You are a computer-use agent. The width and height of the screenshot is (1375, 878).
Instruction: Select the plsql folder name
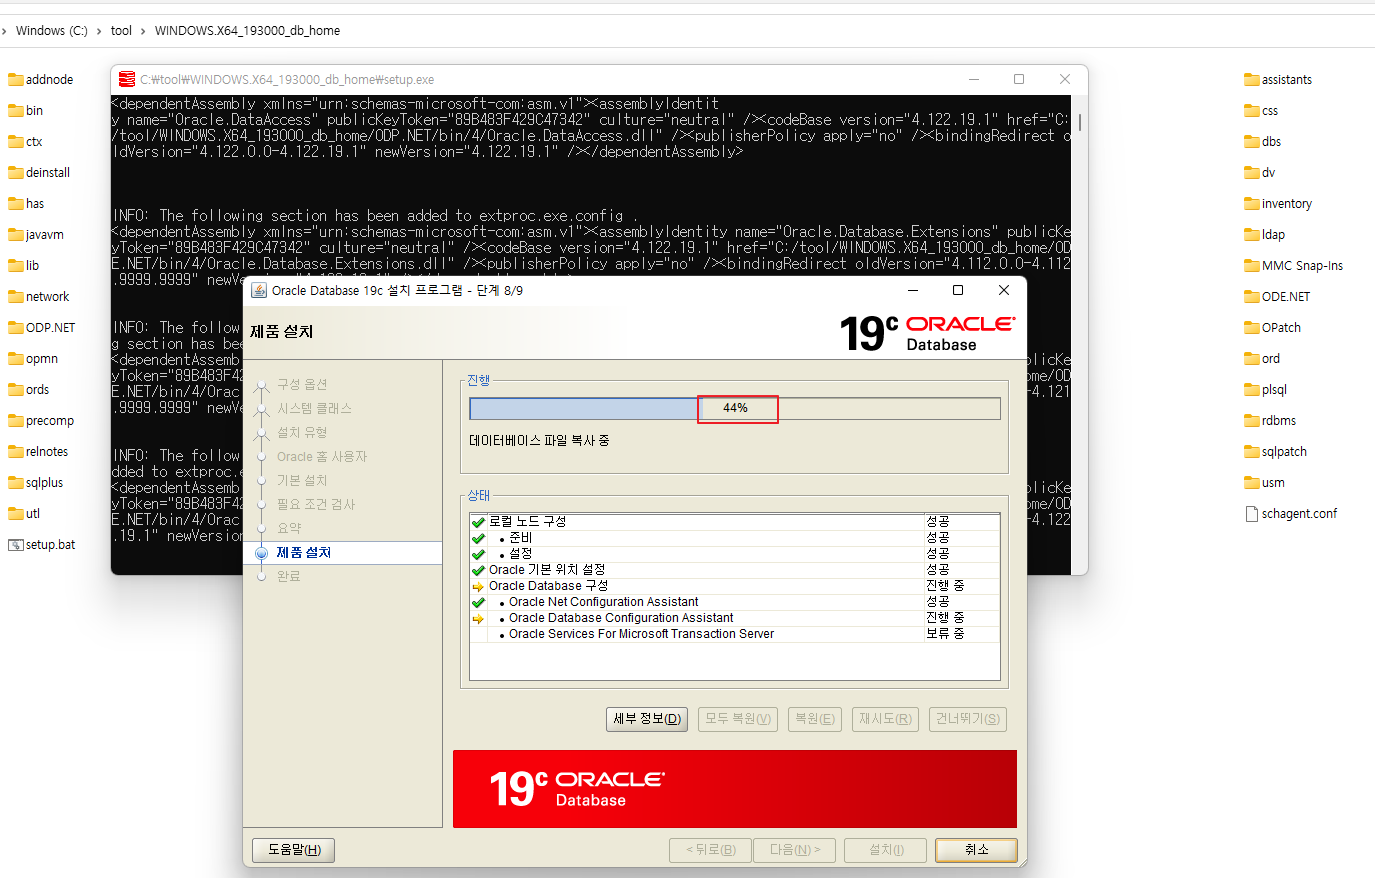click(x=1274, y=390)
